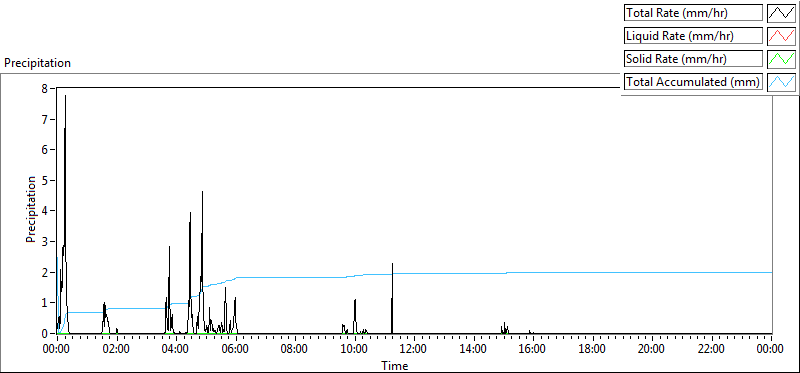Click the 14:00 time axis tick label
This screenshot has height=373, width=800.
point(474,350)
